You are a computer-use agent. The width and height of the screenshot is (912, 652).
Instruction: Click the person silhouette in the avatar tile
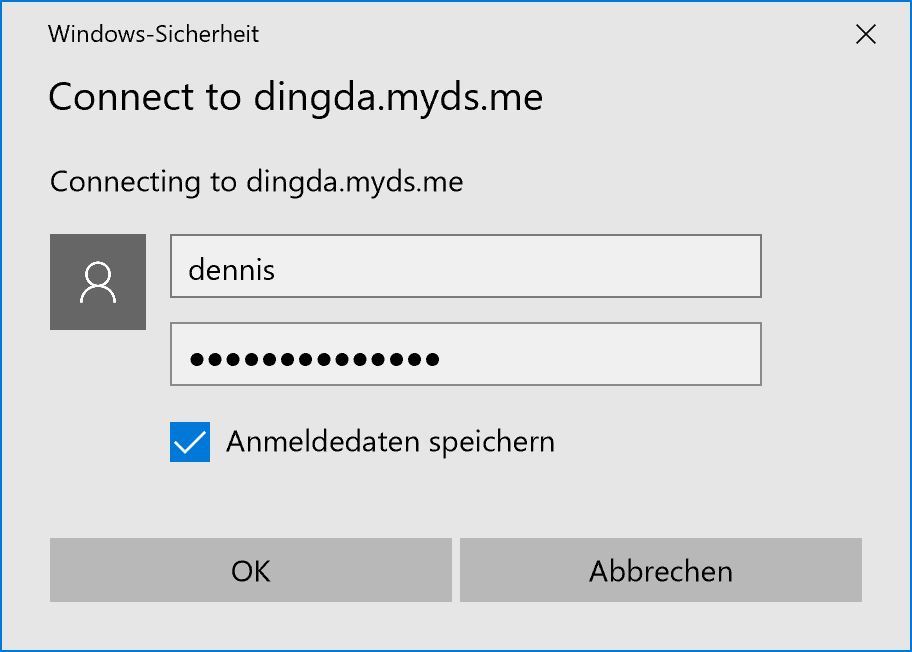coord(98,283)
